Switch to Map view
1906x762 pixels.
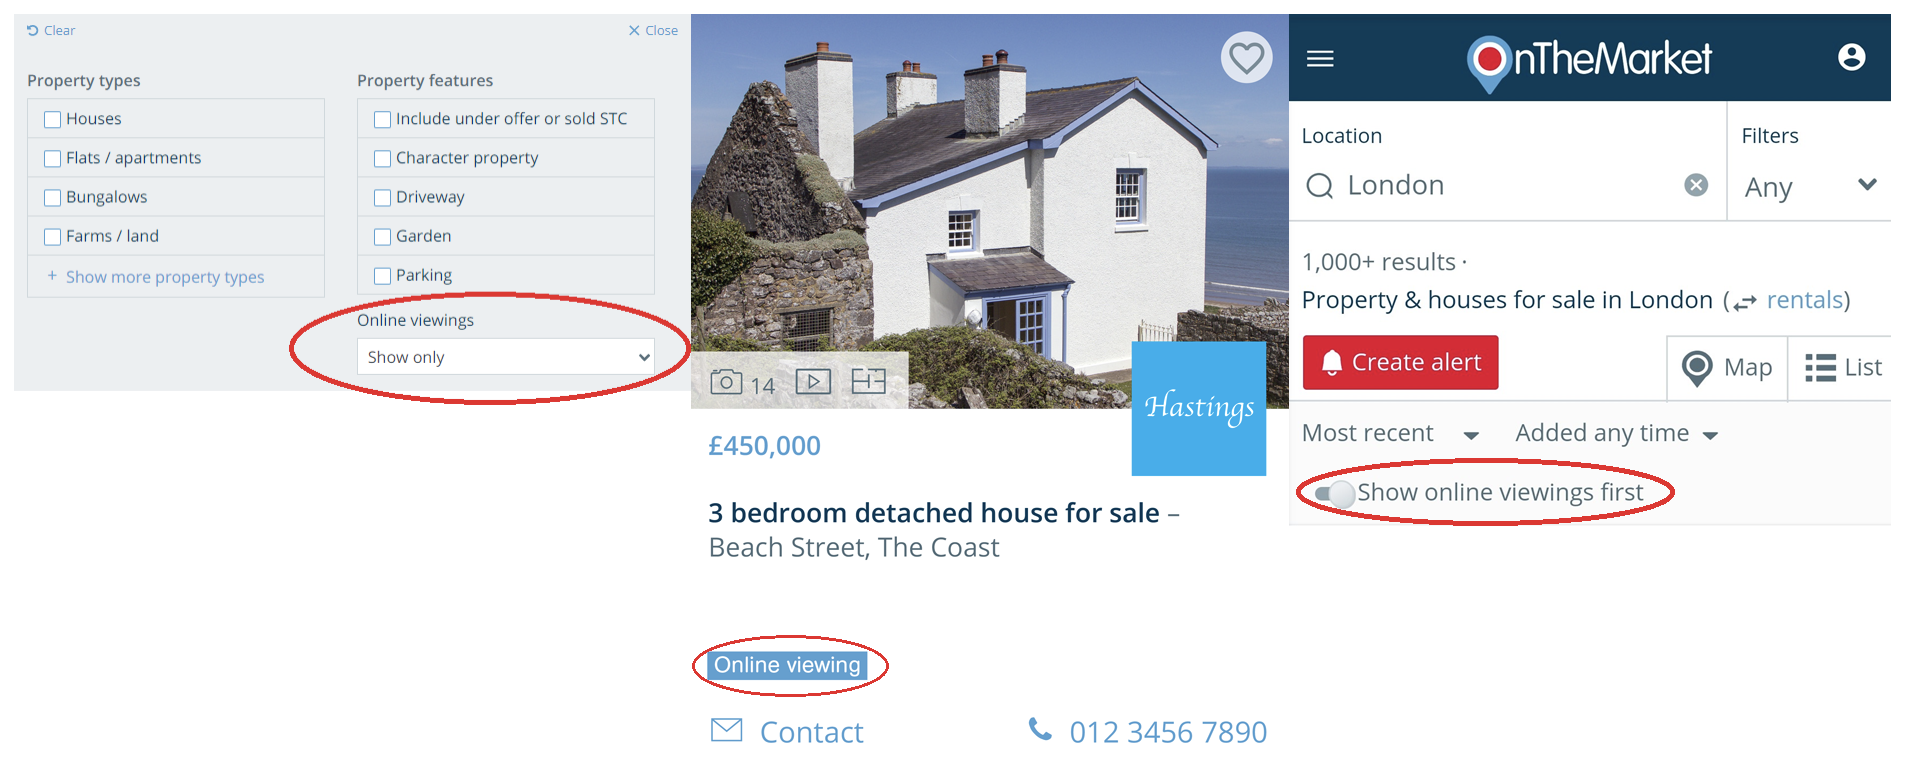point(1727,368)
